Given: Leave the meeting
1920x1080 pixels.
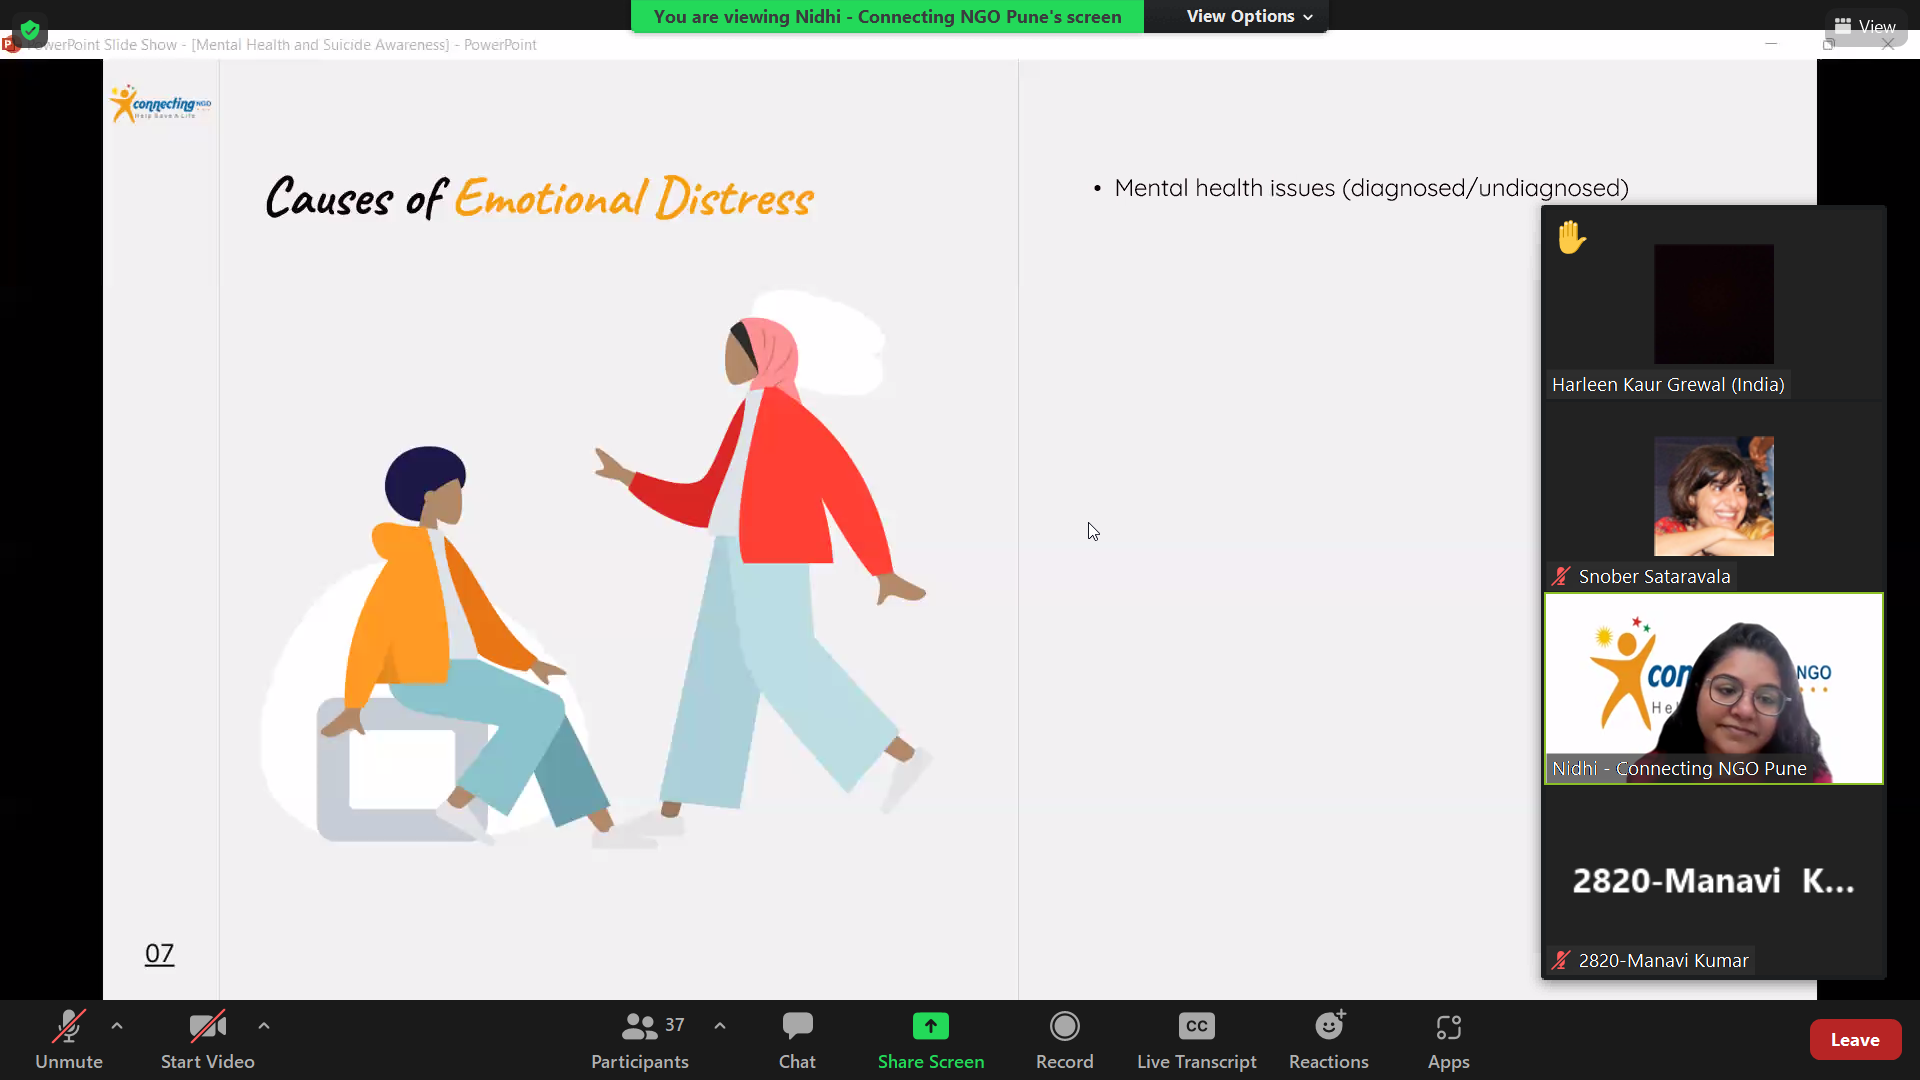Looking at the screenshot, I should click(x=1855, y=1040).
